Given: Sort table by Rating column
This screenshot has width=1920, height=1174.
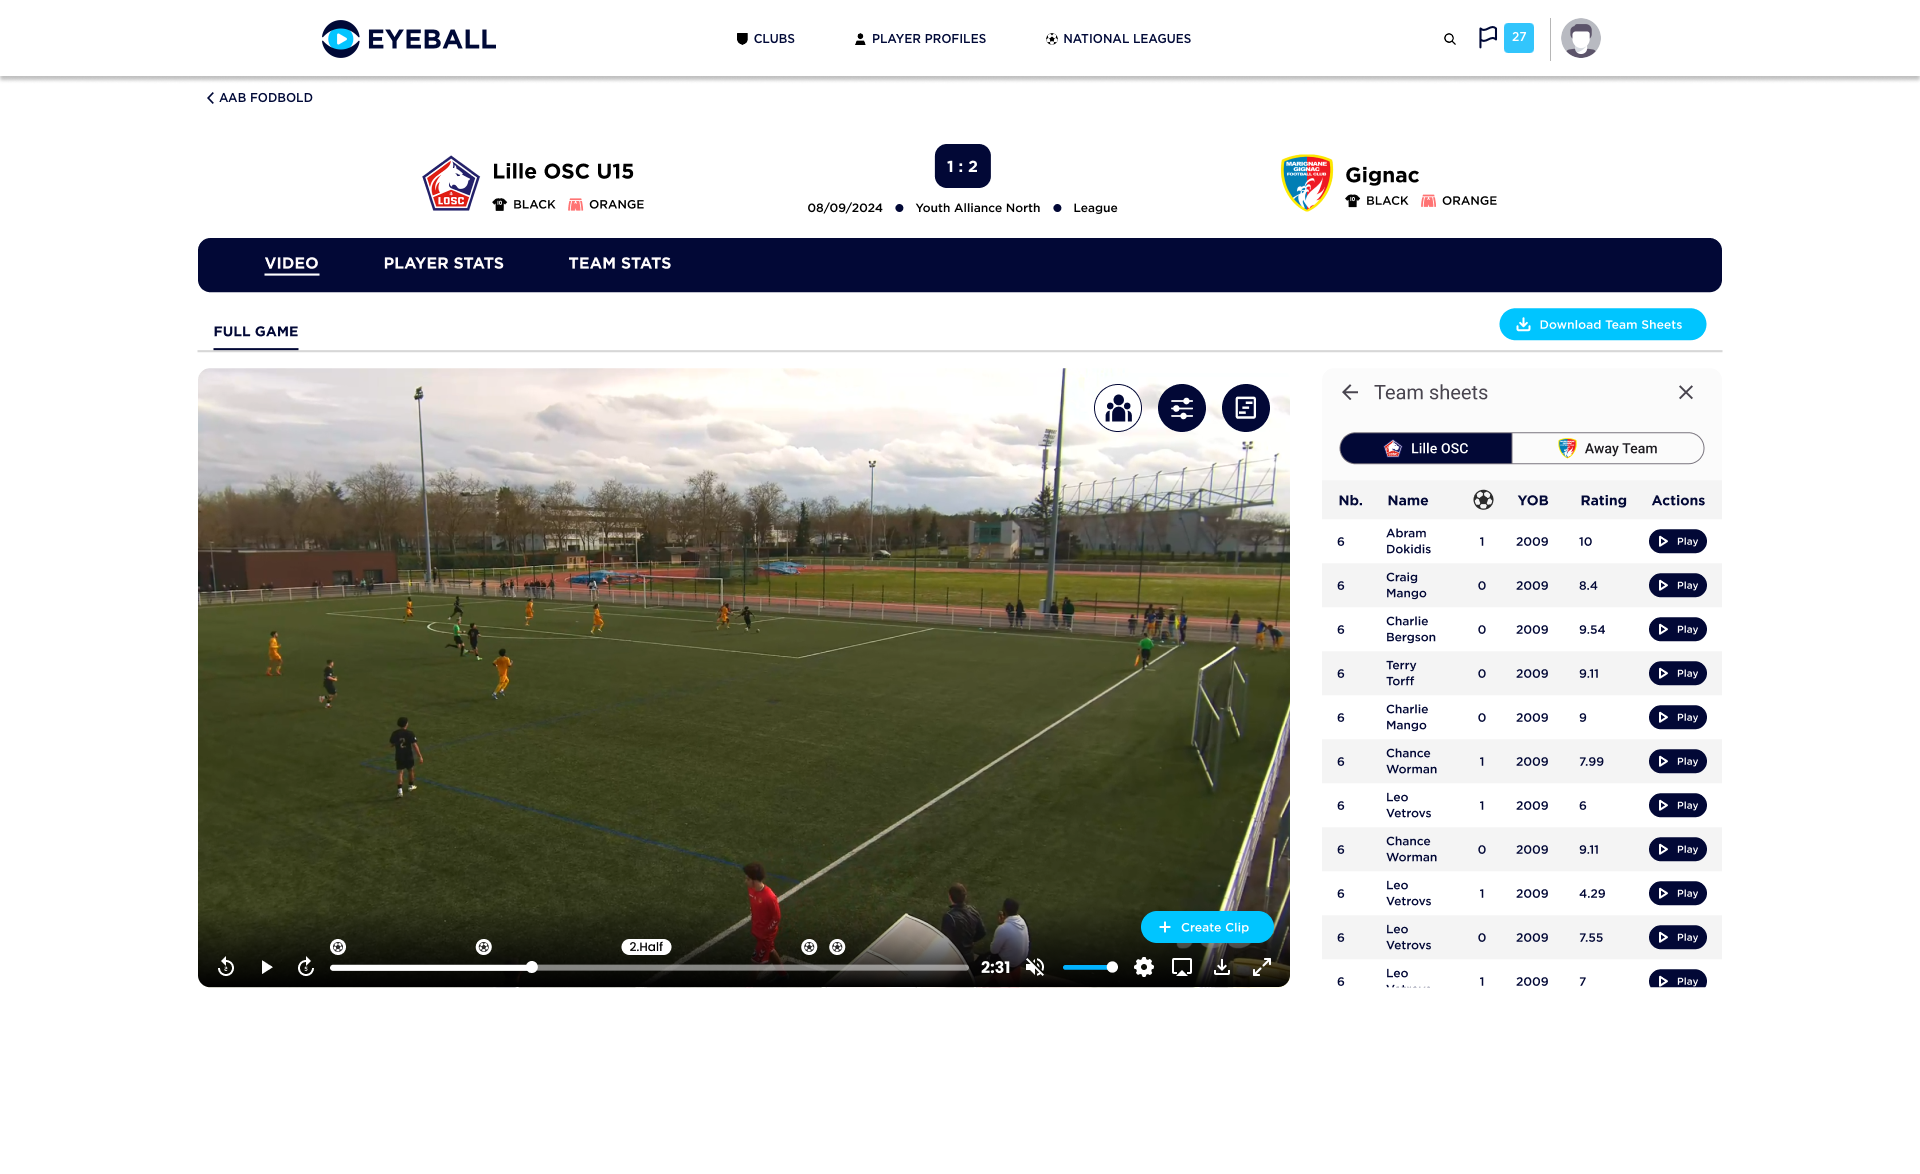Looking at the screenshot, I should 1603,501.
